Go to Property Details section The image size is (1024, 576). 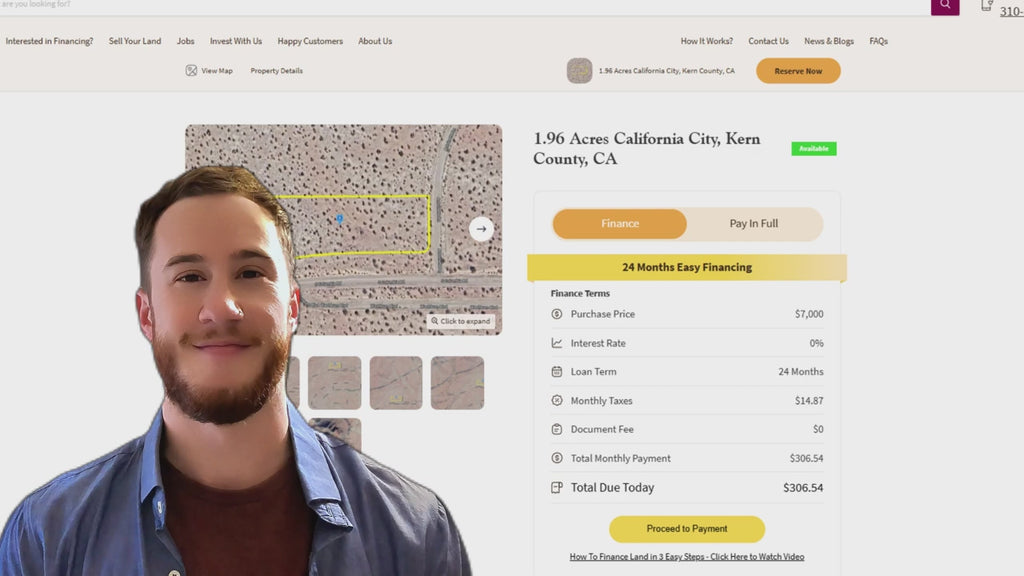(x=276, y=71)
